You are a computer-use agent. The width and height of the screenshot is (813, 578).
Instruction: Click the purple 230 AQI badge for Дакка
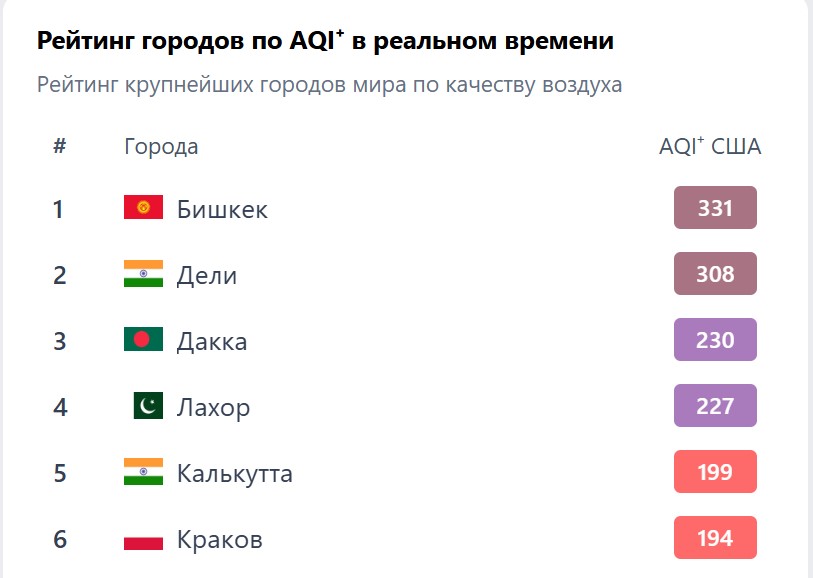714,340
